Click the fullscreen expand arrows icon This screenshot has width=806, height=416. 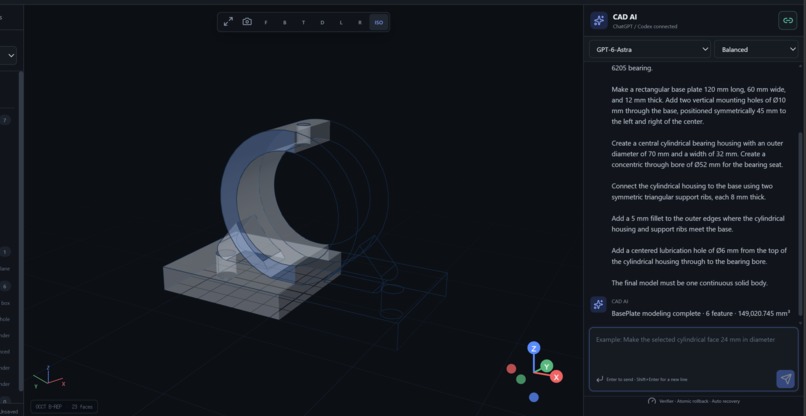coord(228,22)
